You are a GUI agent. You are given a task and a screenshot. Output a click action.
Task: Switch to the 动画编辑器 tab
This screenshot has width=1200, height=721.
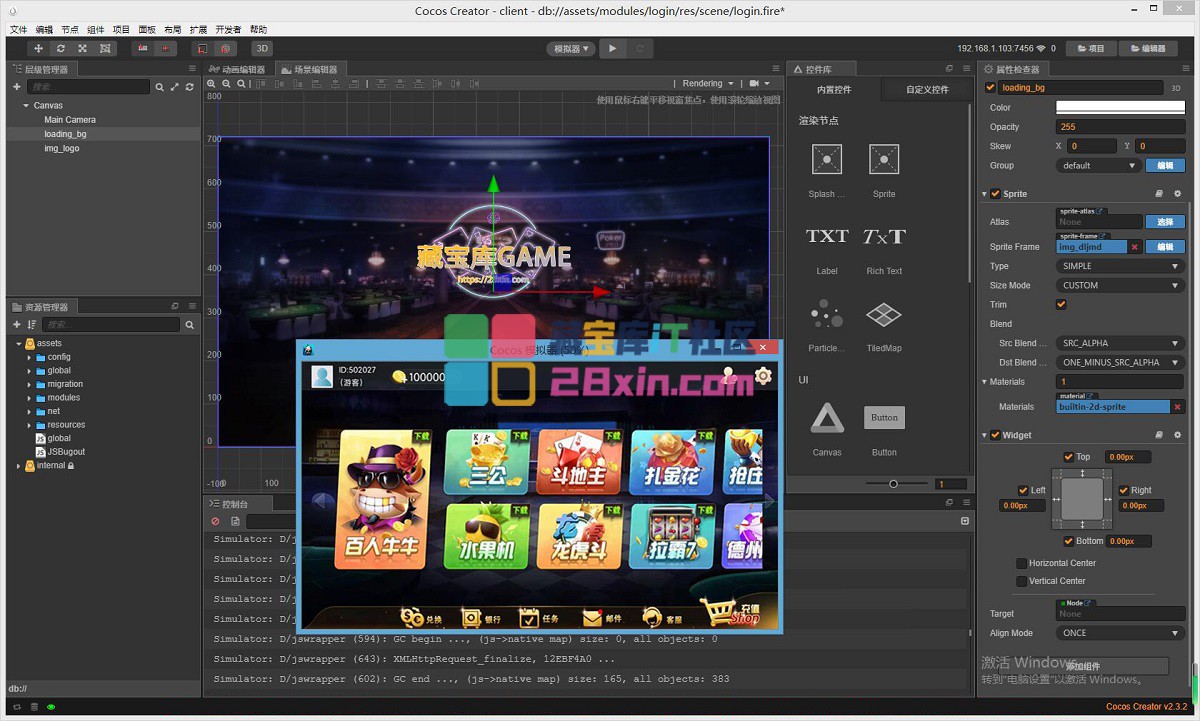pos(238,70)
